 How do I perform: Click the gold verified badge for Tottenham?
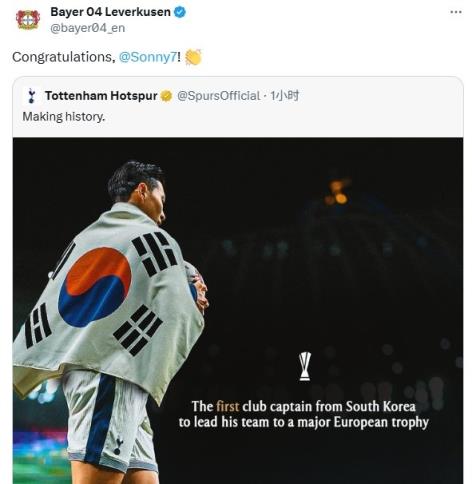(166, 96)
